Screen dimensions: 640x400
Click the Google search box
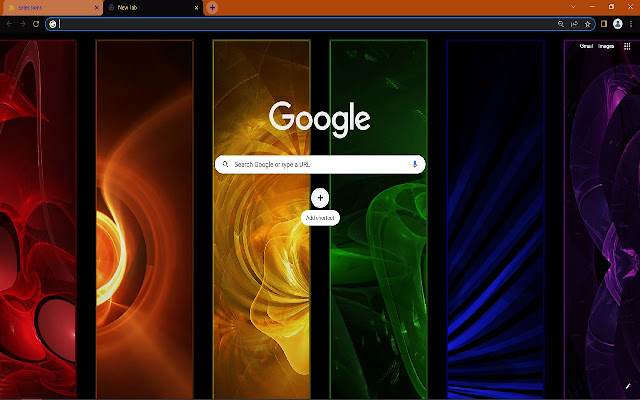[x=320, y=164]
